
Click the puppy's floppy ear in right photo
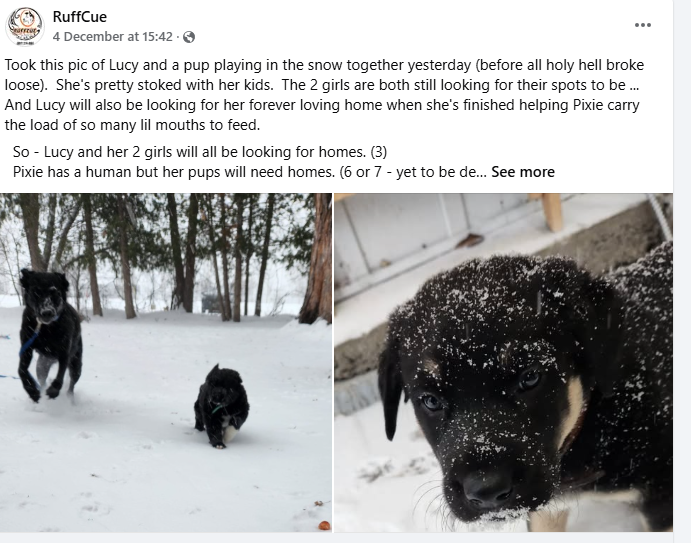(390, 385)
